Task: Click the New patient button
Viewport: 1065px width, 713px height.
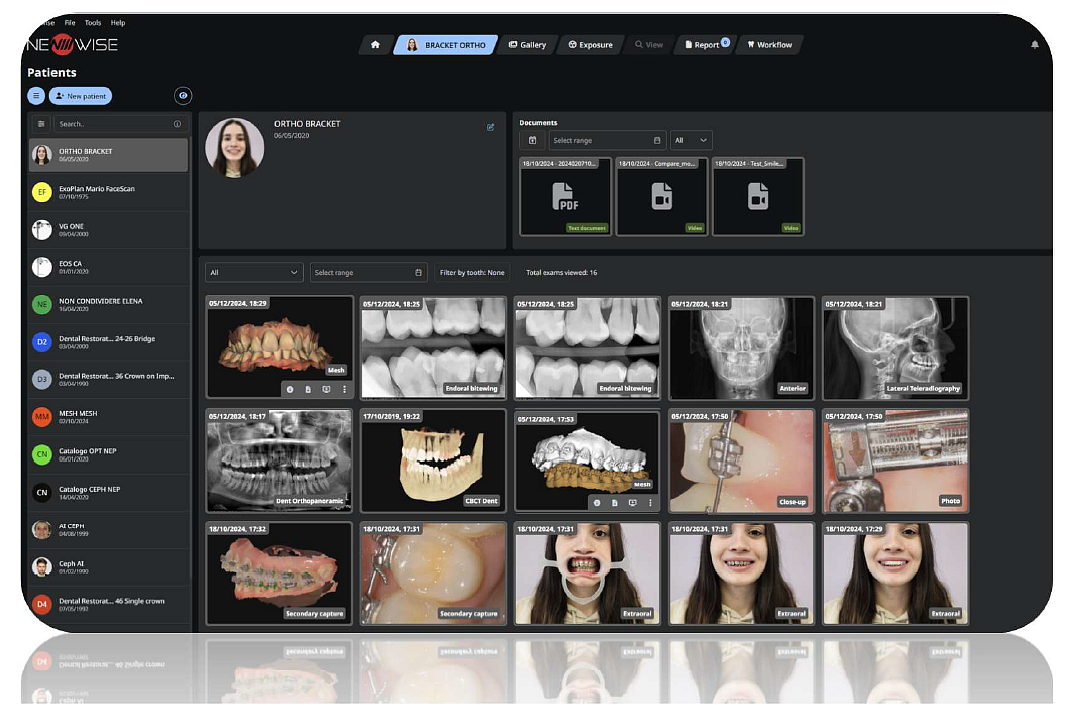Action: [81, 96]
